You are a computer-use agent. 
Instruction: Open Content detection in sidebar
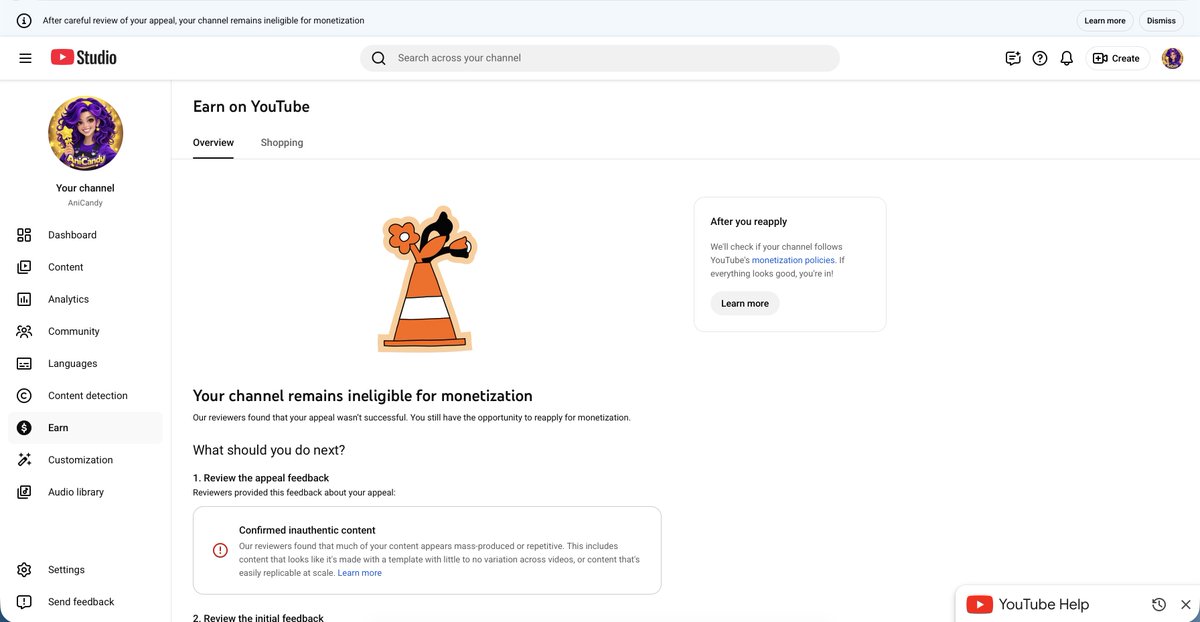85,395
